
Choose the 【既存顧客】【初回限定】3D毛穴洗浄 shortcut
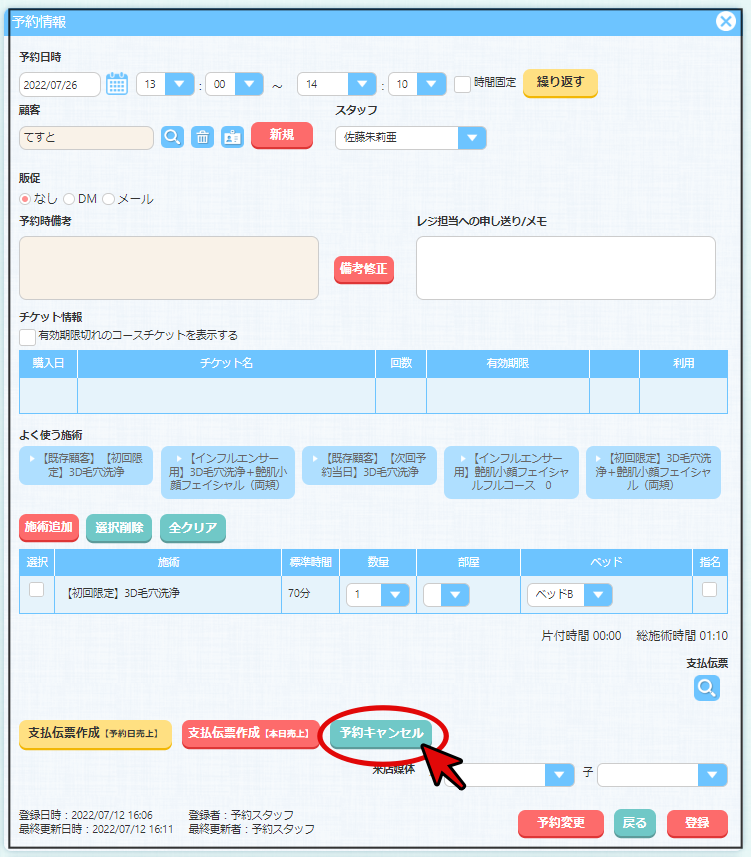(86, 465)
